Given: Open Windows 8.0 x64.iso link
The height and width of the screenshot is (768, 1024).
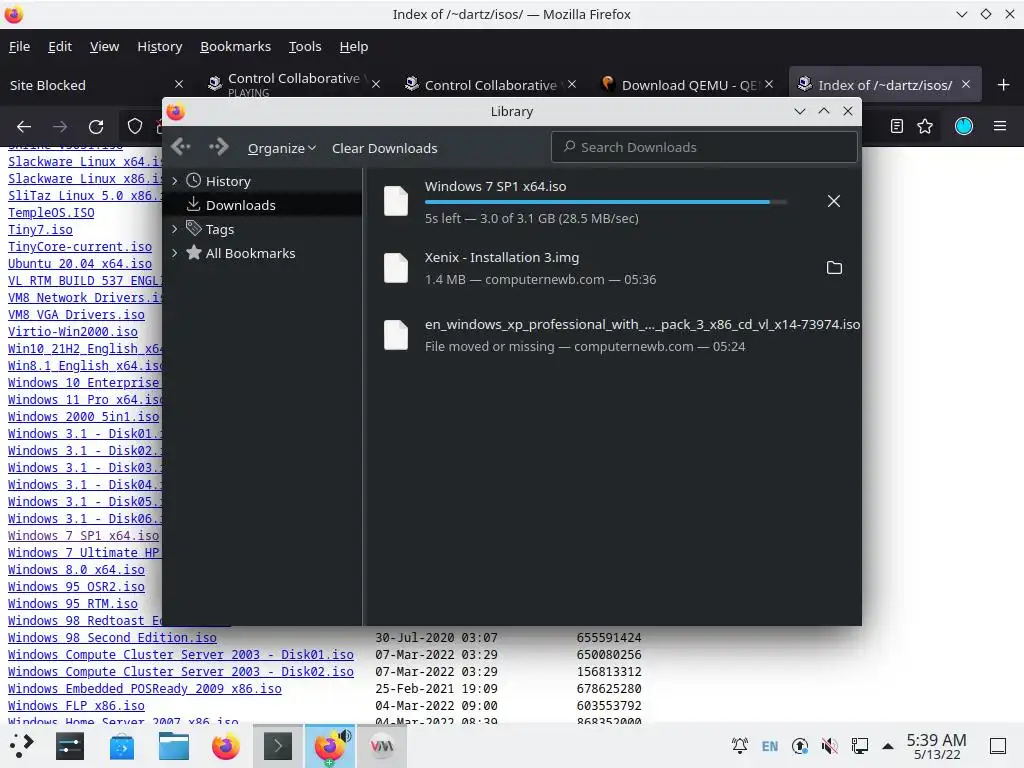Looking at the screenshot, I should 76,569.
